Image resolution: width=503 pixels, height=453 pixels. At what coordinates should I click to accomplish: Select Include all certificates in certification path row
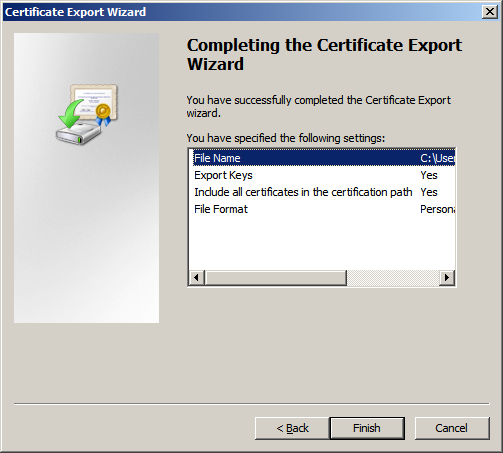coord(324,192)
